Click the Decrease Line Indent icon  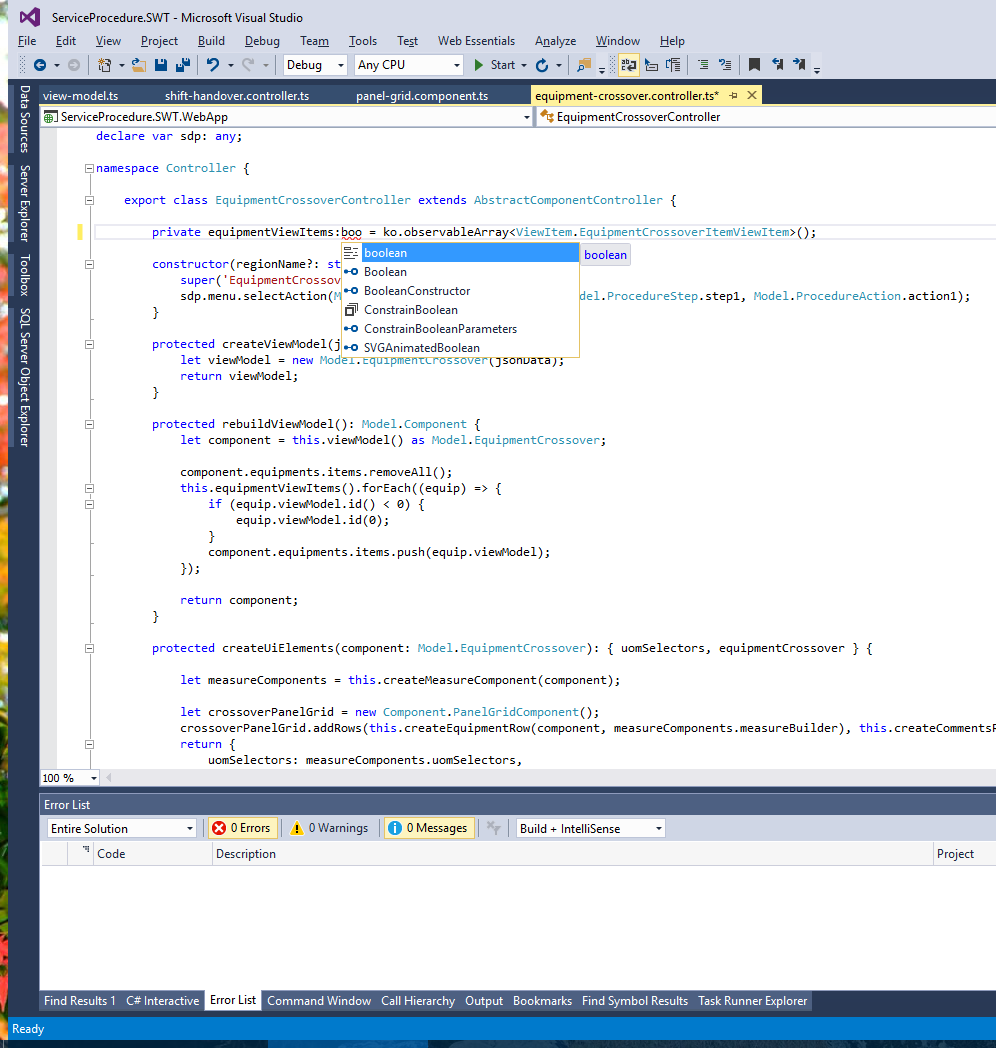click(703, 65)
